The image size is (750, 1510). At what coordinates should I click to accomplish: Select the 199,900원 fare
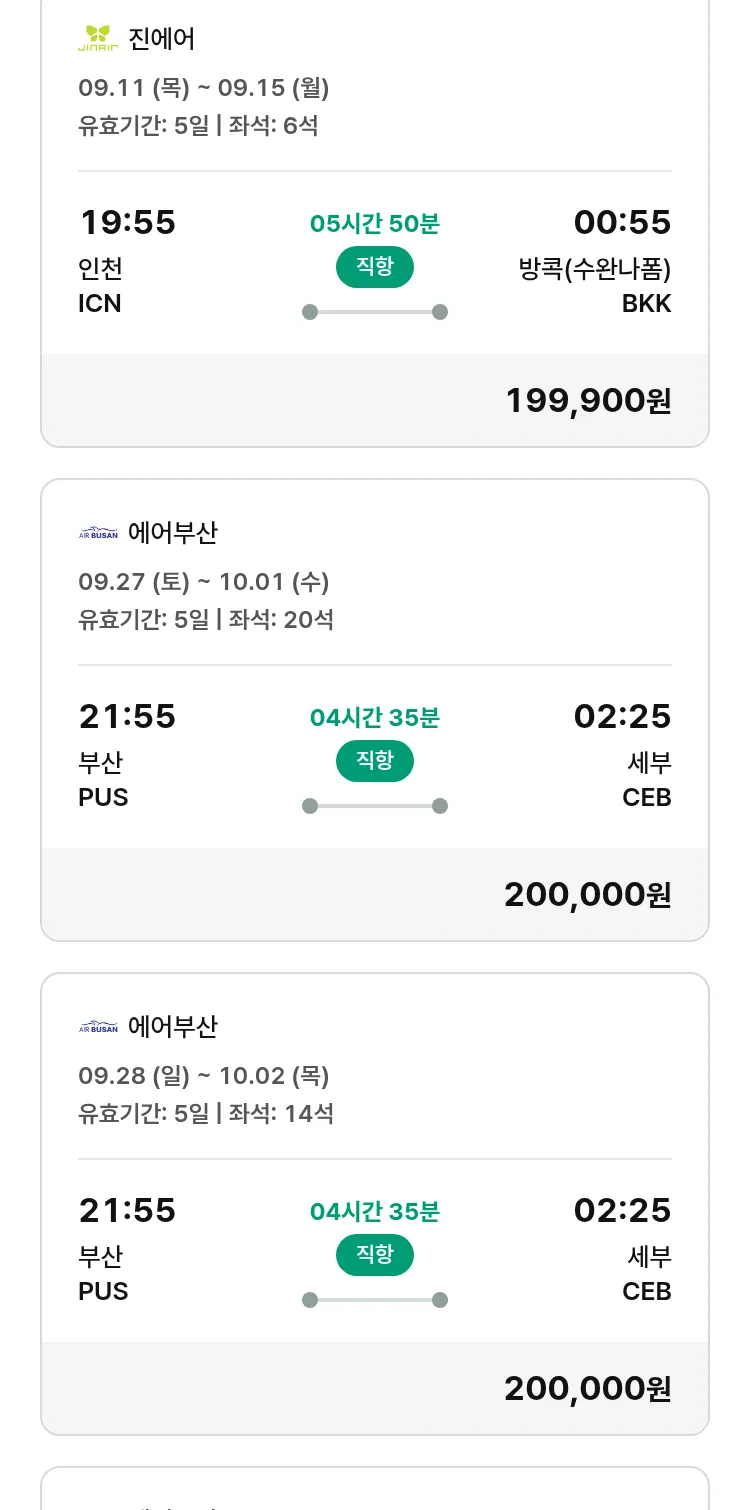(x=588, y=401)
